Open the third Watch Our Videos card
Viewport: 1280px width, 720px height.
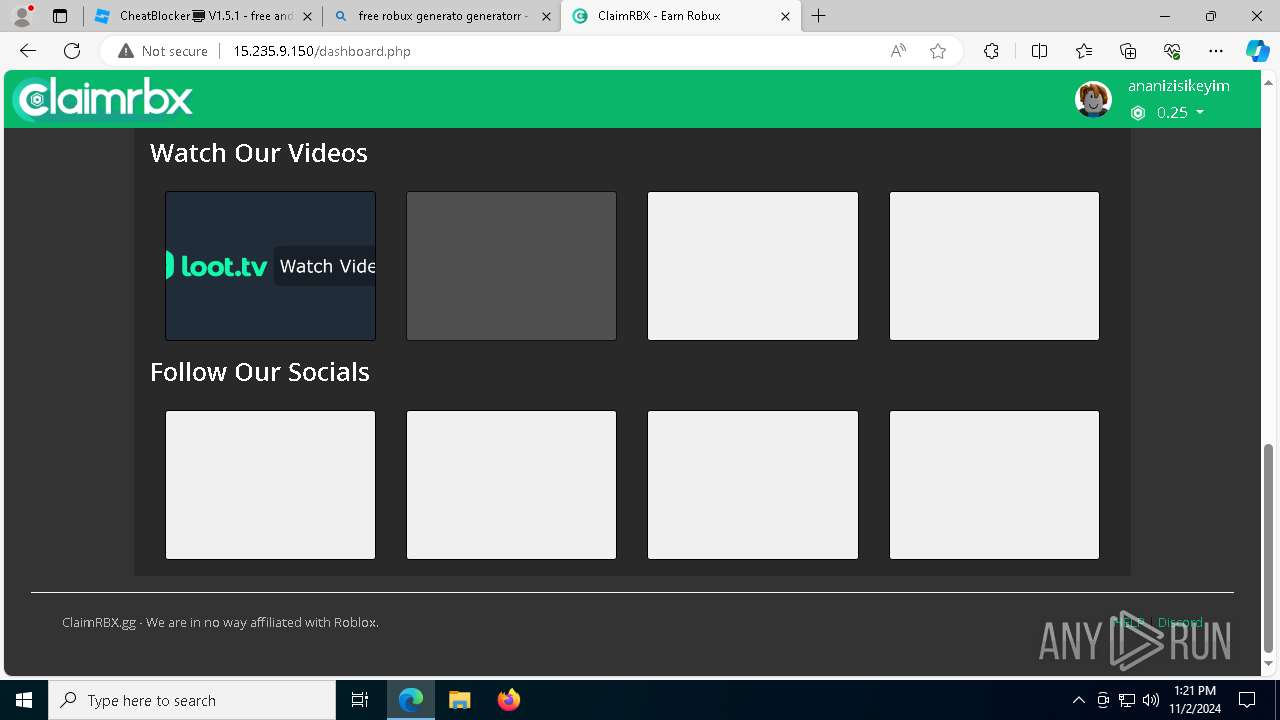point(753,266)
